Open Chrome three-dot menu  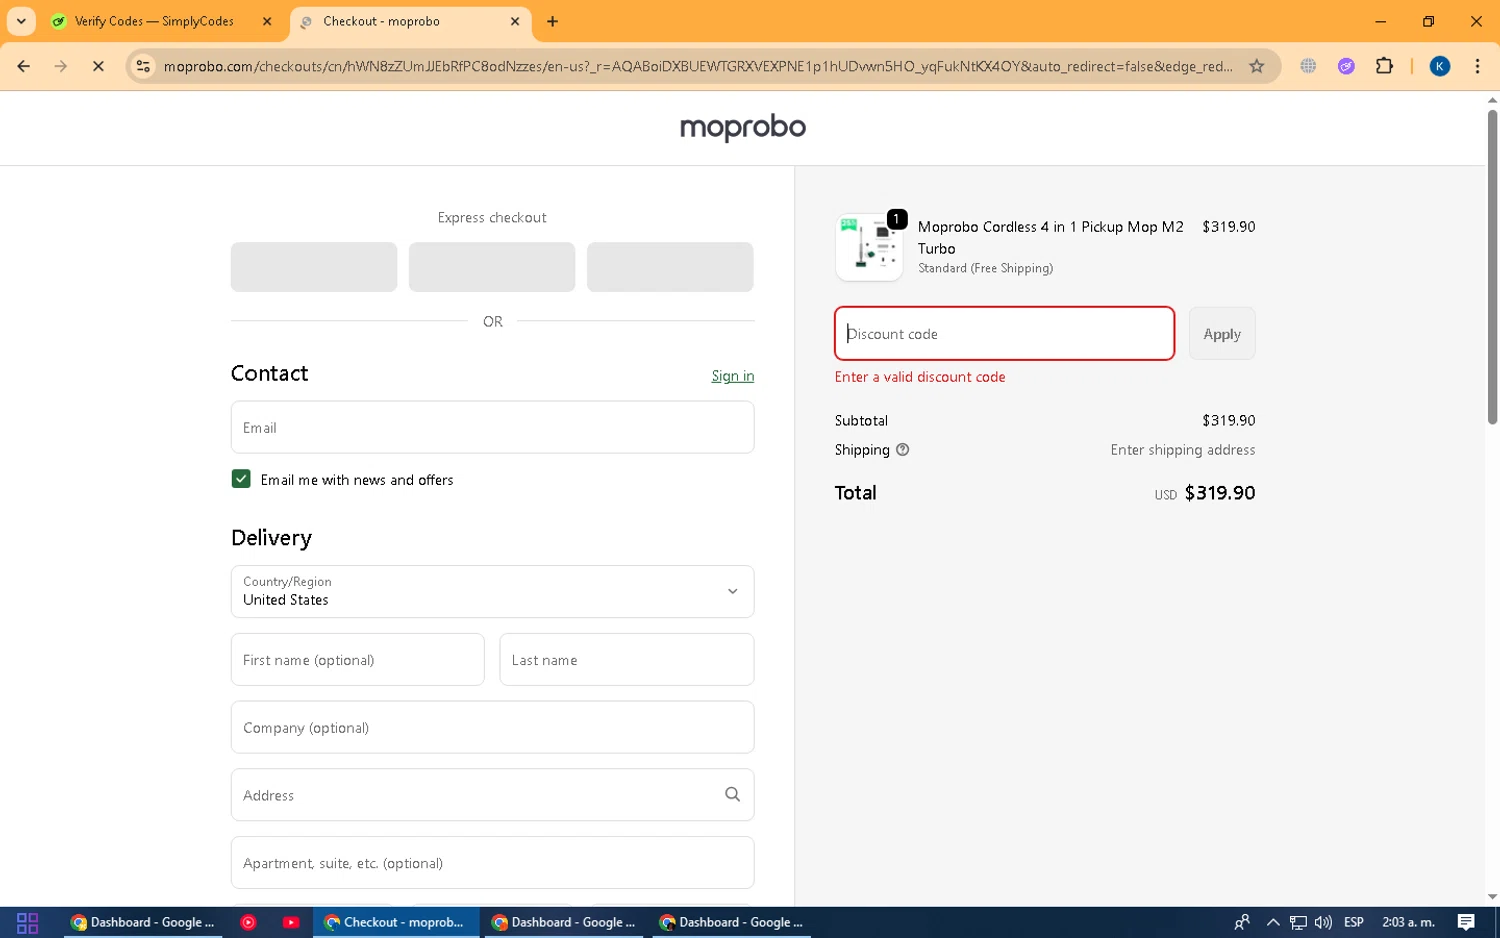[1477, 66]
